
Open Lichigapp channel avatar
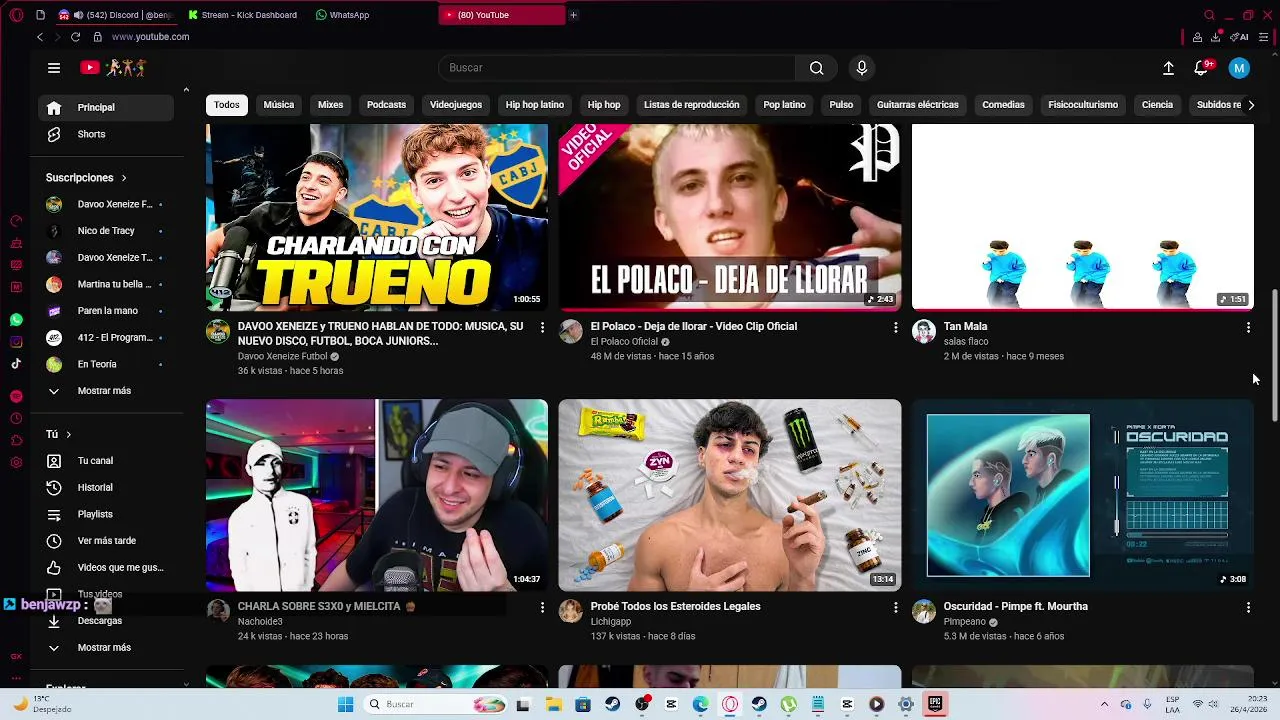571,612
